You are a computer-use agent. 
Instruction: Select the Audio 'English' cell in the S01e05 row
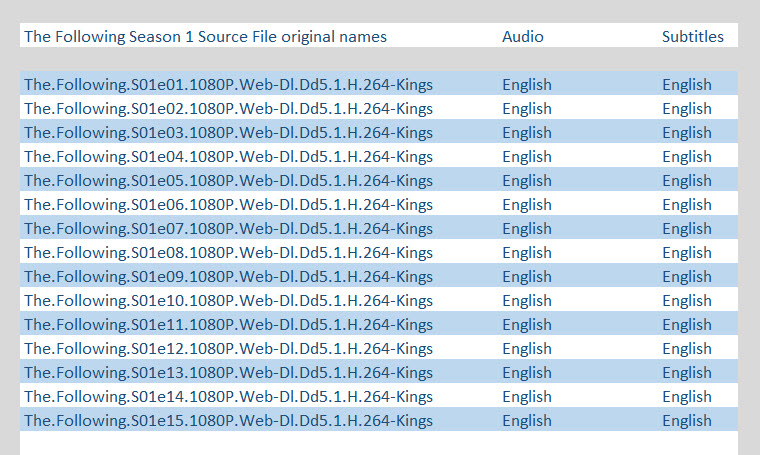pyautogui.click(x=527, y=181)
